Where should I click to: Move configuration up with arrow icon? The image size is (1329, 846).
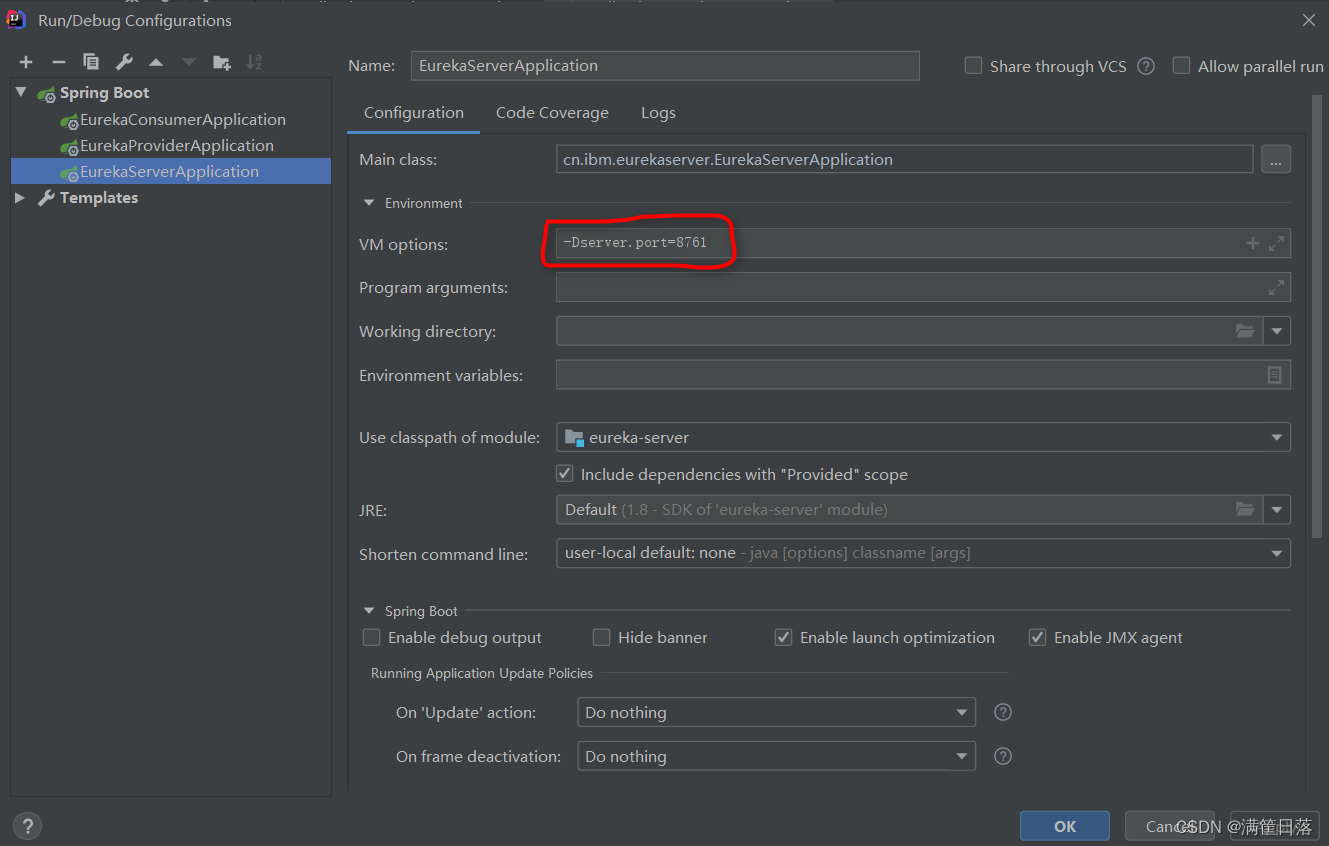point(156,62)
